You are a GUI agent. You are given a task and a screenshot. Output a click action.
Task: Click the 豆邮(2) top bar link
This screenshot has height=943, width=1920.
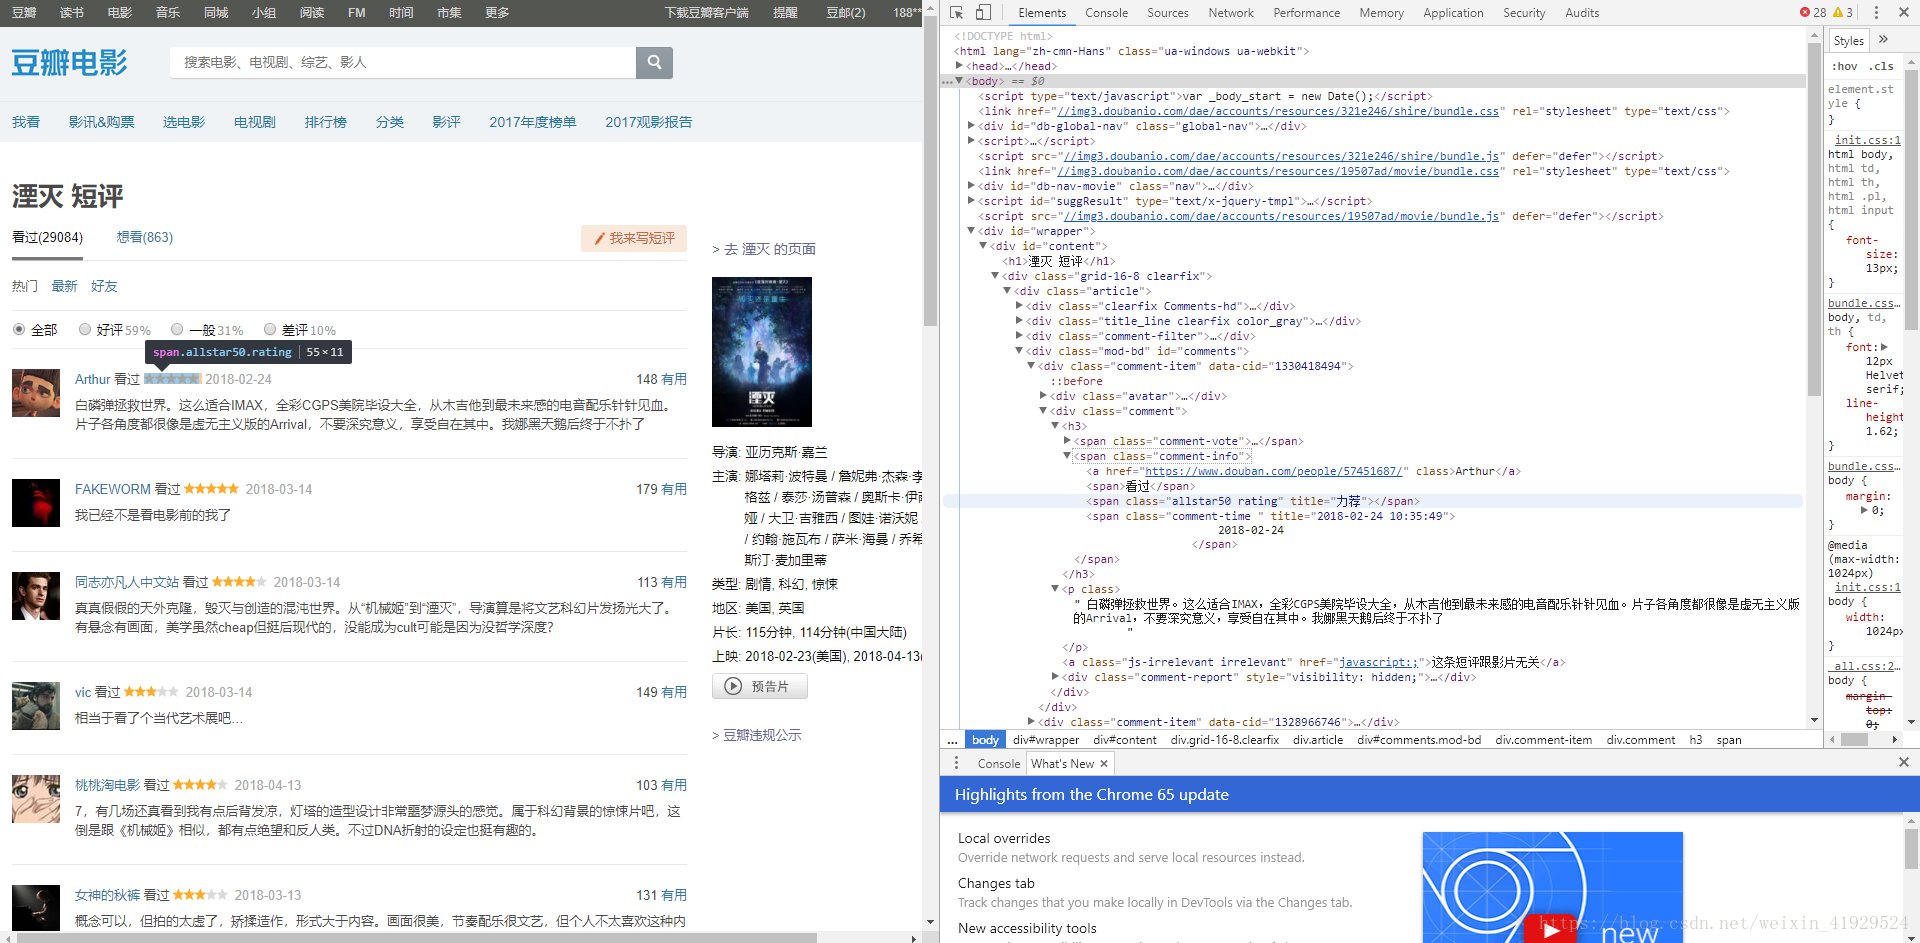(x=846, y=13)
